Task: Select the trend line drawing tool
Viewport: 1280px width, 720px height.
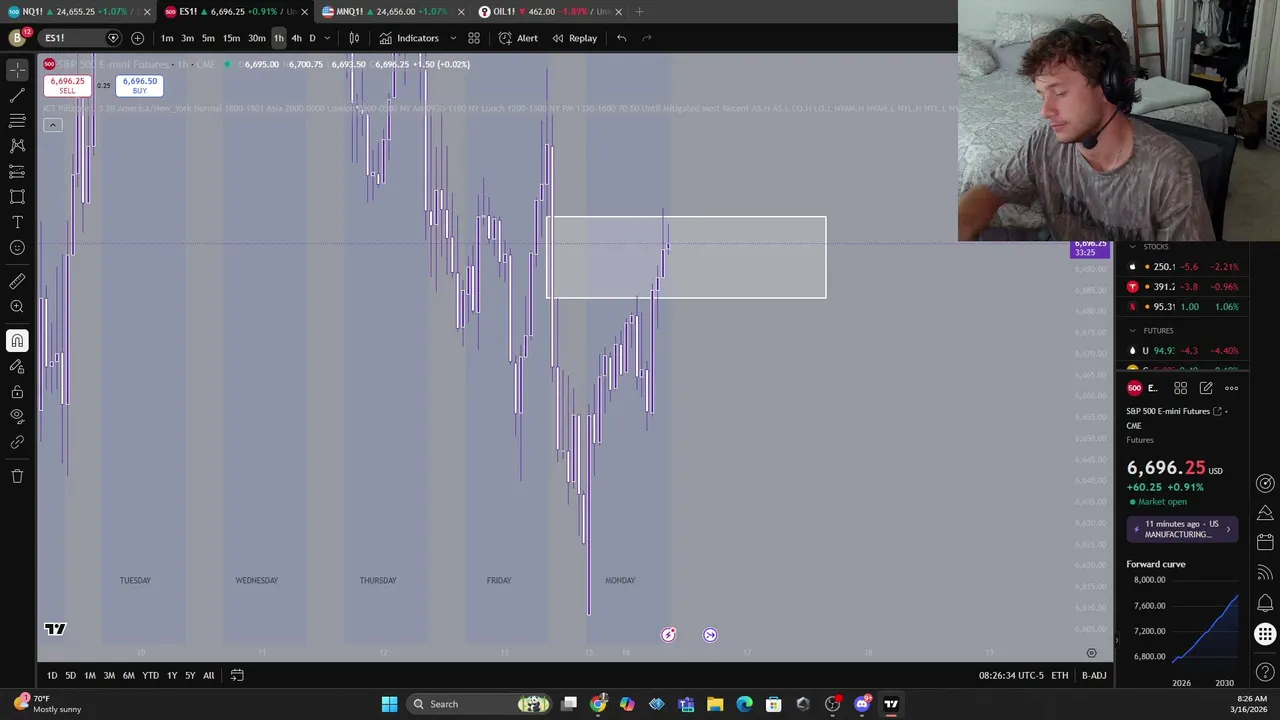Action: point(17,95)
